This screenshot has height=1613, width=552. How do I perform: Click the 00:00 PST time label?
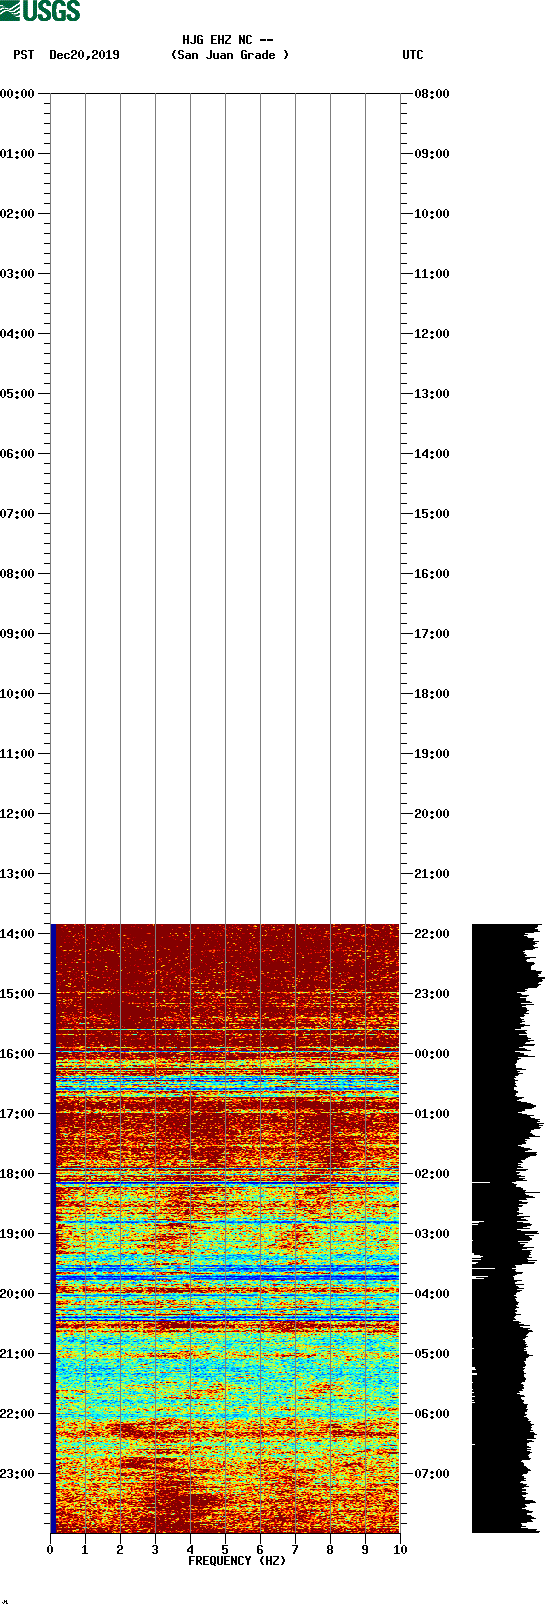pos(17,94)
